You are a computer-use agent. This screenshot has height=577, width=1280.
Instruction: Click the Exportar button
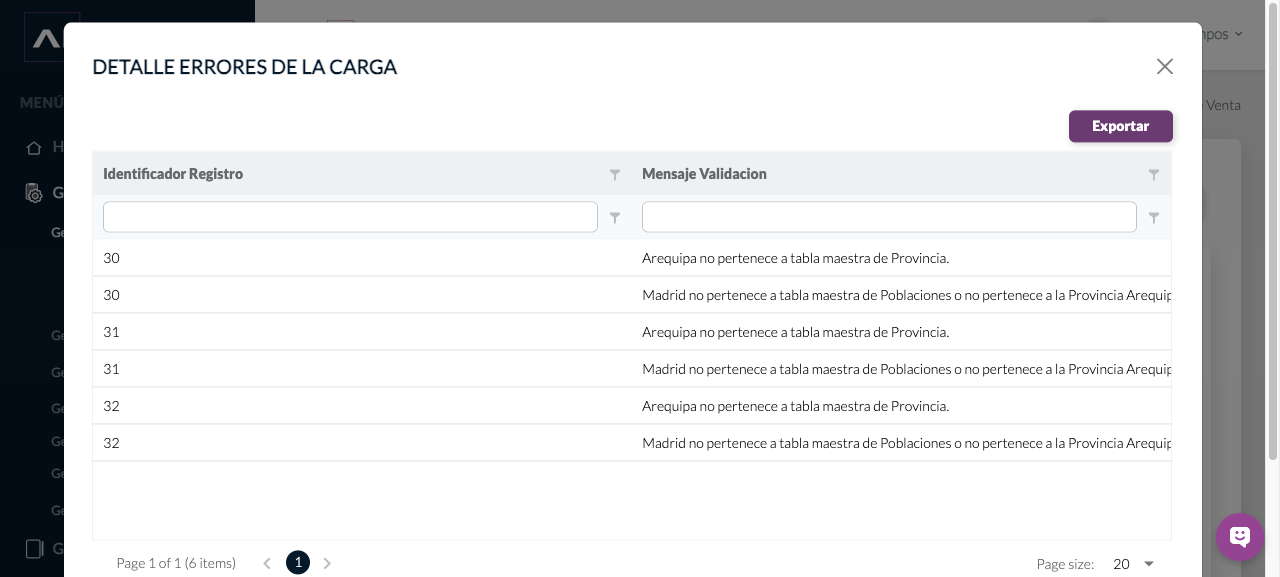coord(1120,126)
